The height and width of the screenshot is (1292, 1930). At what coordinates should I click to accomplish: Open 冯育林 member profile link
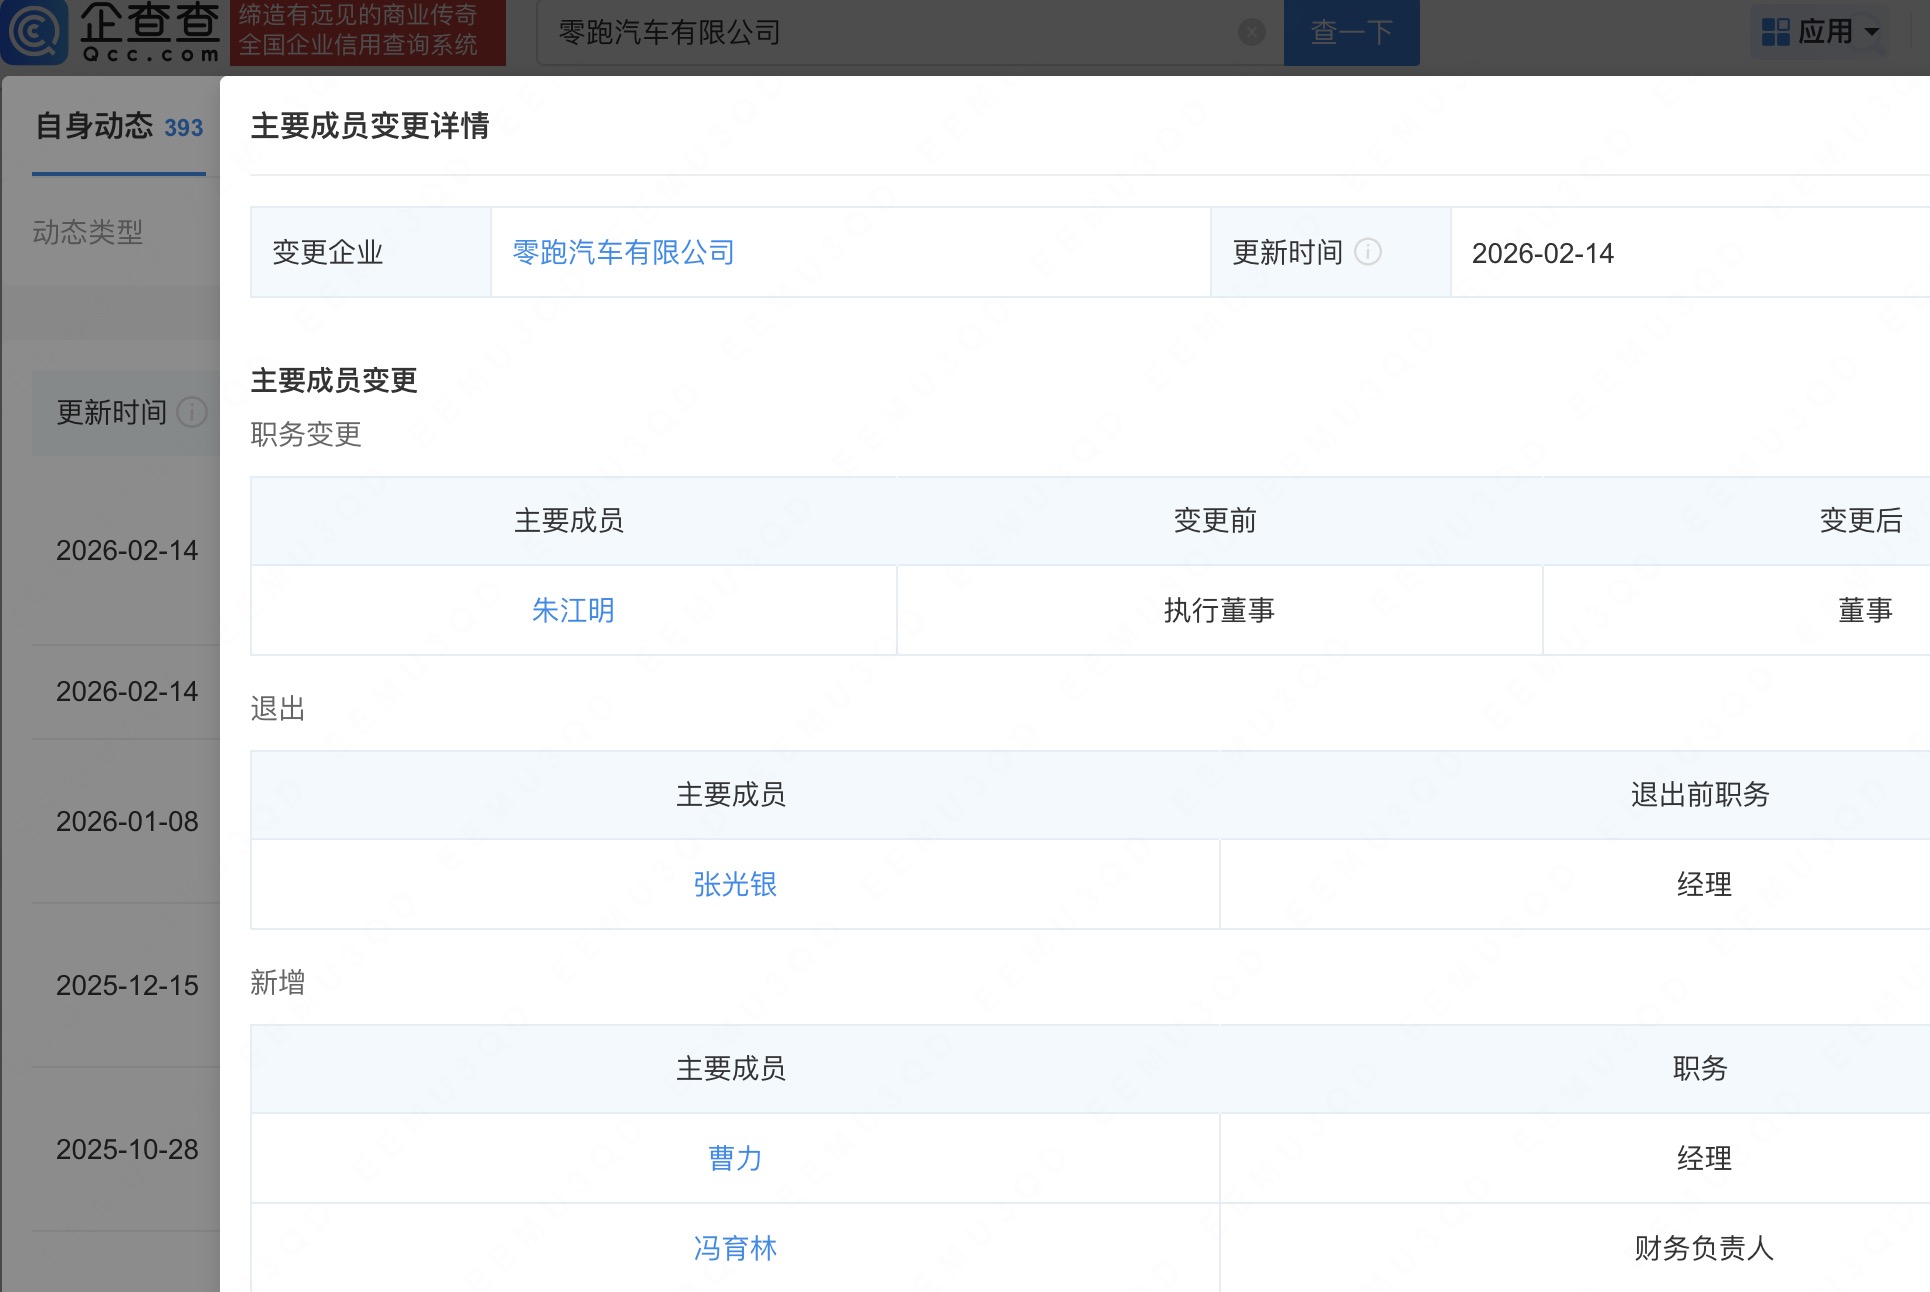(x=735, y=1248)
